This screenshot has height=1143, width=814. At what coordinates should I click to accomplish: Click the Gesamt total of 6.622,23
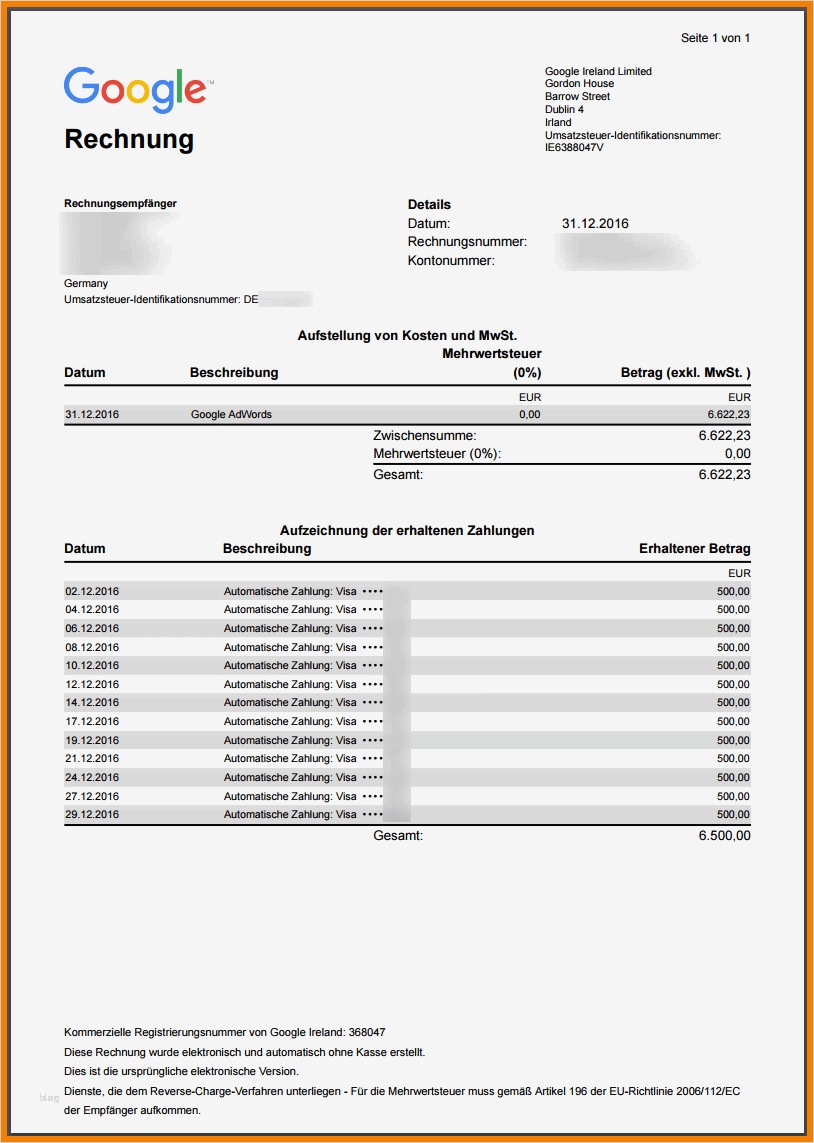tap(728, 475)
